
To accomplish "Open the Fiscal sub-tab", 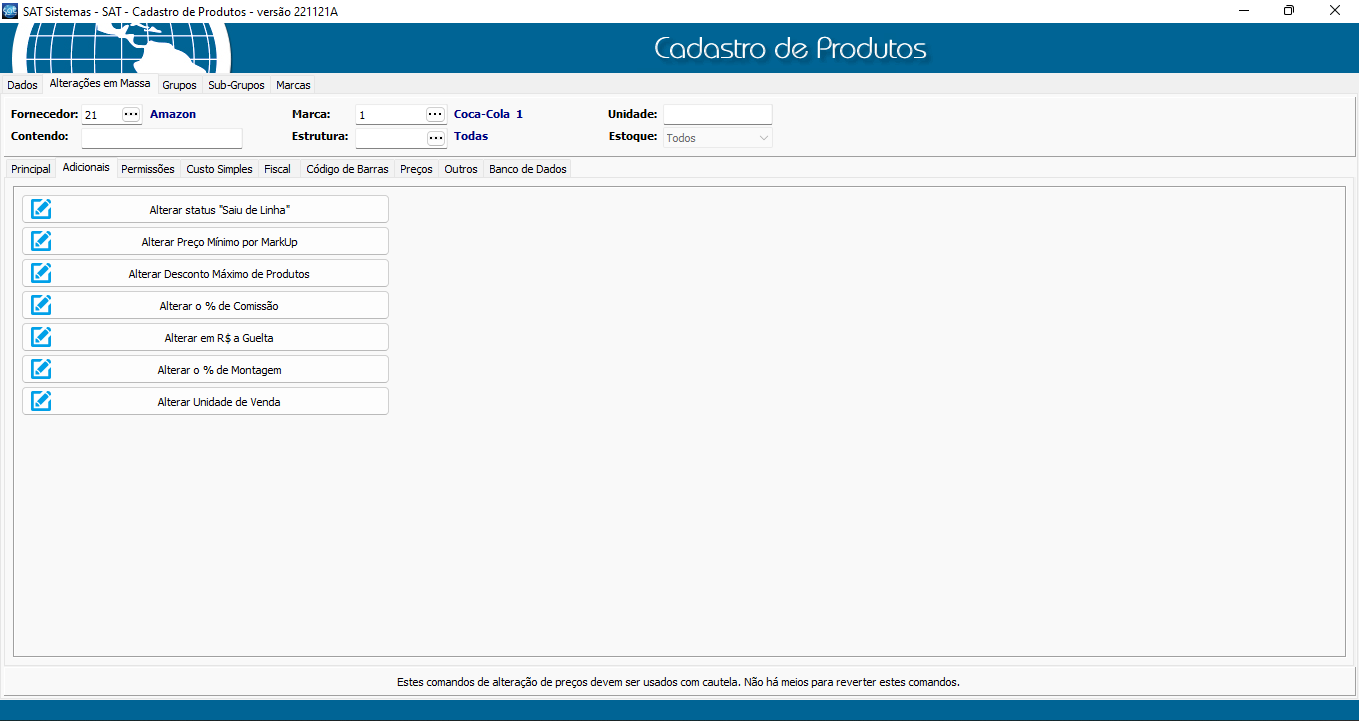I will click(x=277, y=169).
